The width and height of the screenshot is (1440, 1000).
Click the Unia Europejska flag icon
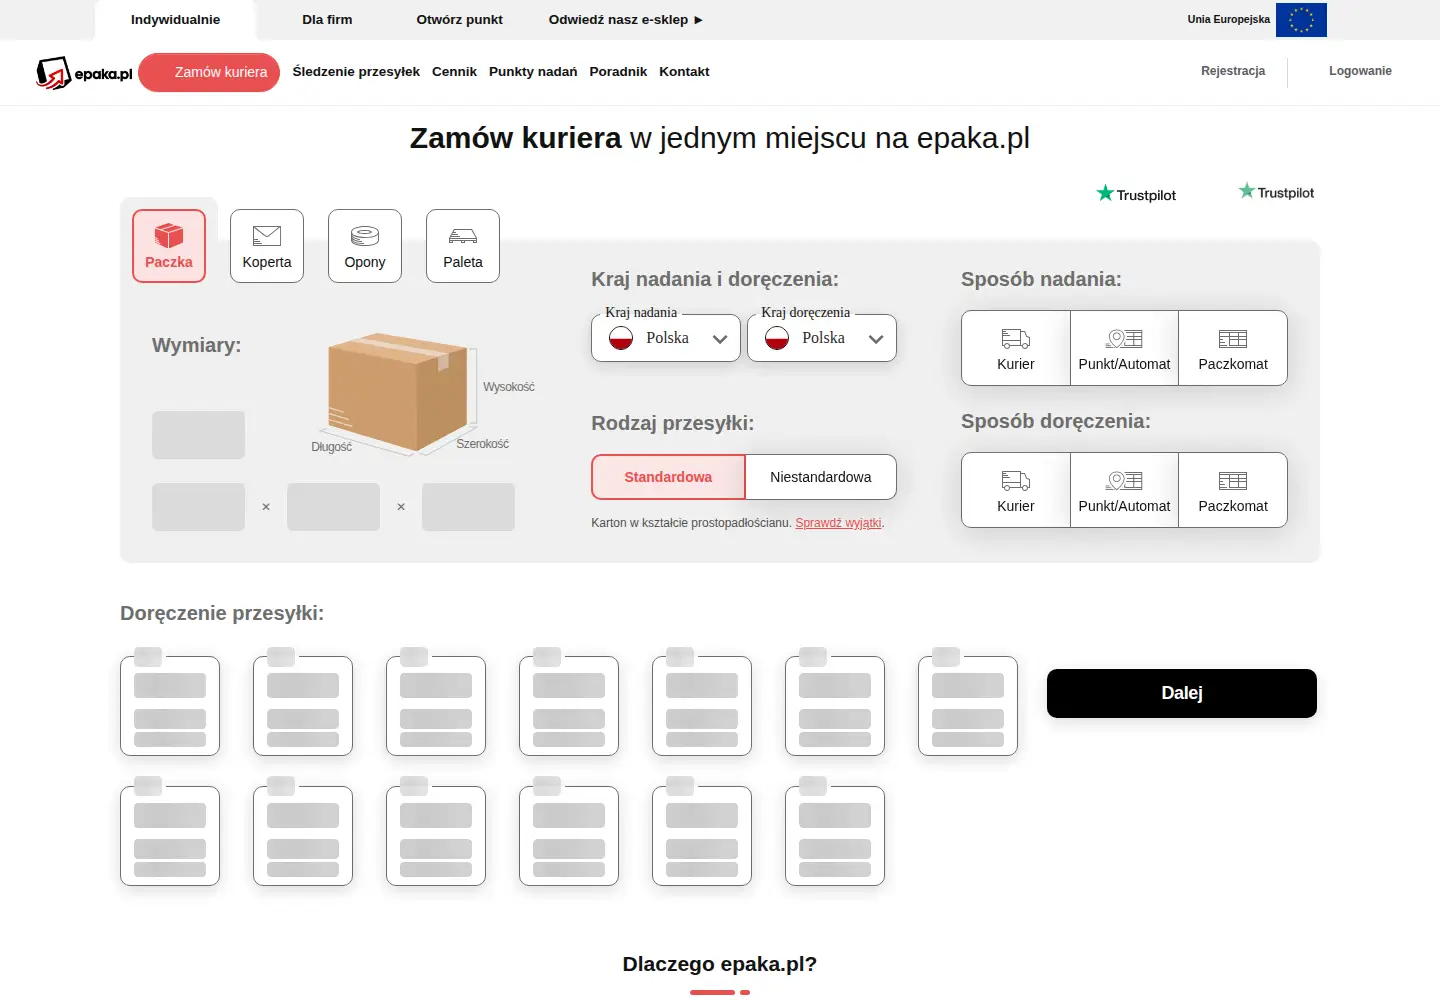coord(1301,20)
